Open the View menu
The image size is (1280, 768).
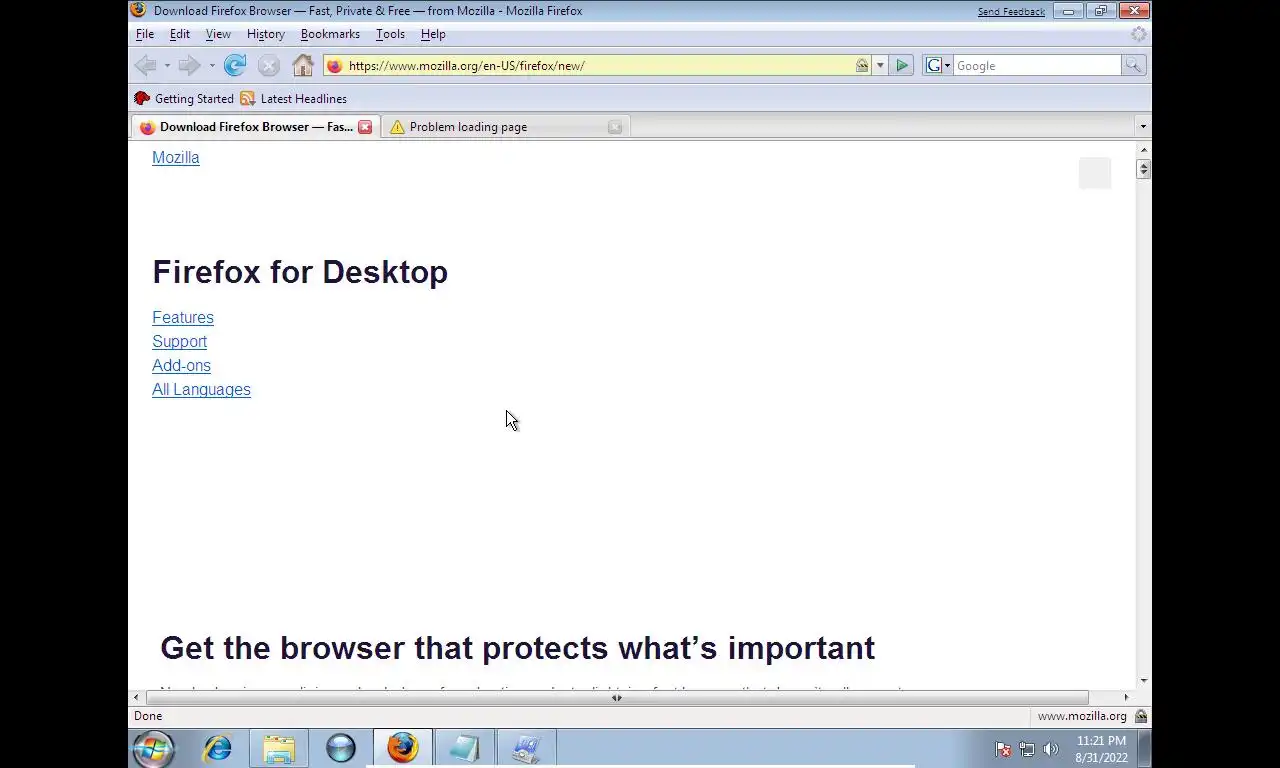click(218, 34)
